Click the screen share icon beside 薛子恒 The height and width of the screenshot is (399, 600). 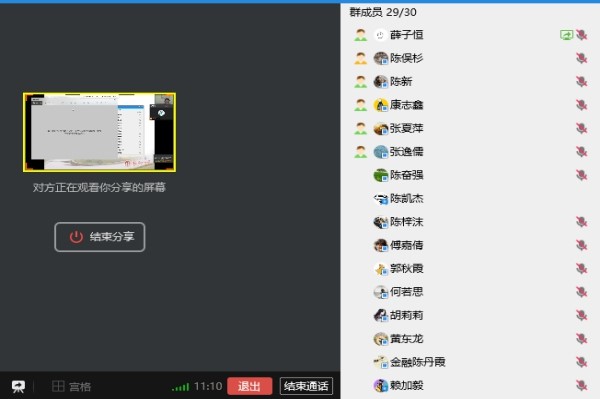tap(566, 35)
